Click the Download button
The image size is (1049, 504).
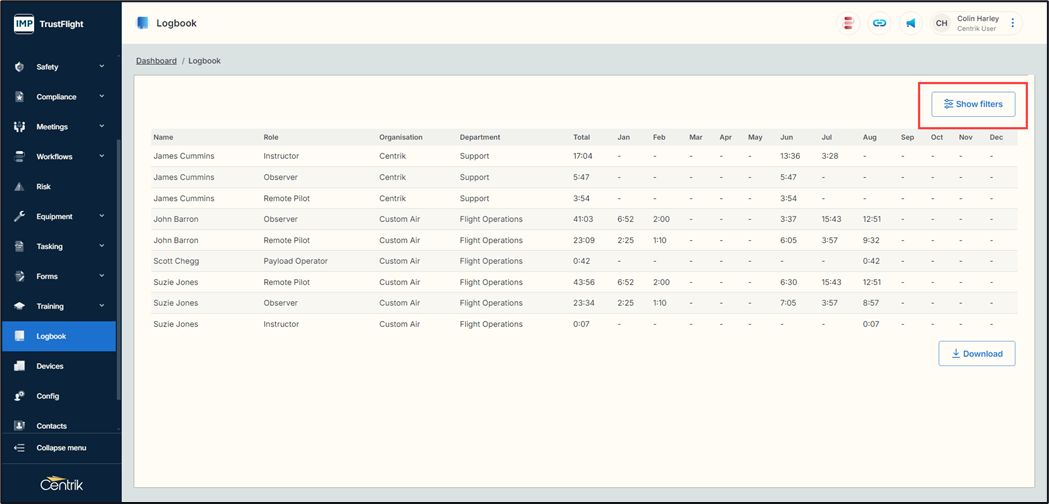(976, 353)
